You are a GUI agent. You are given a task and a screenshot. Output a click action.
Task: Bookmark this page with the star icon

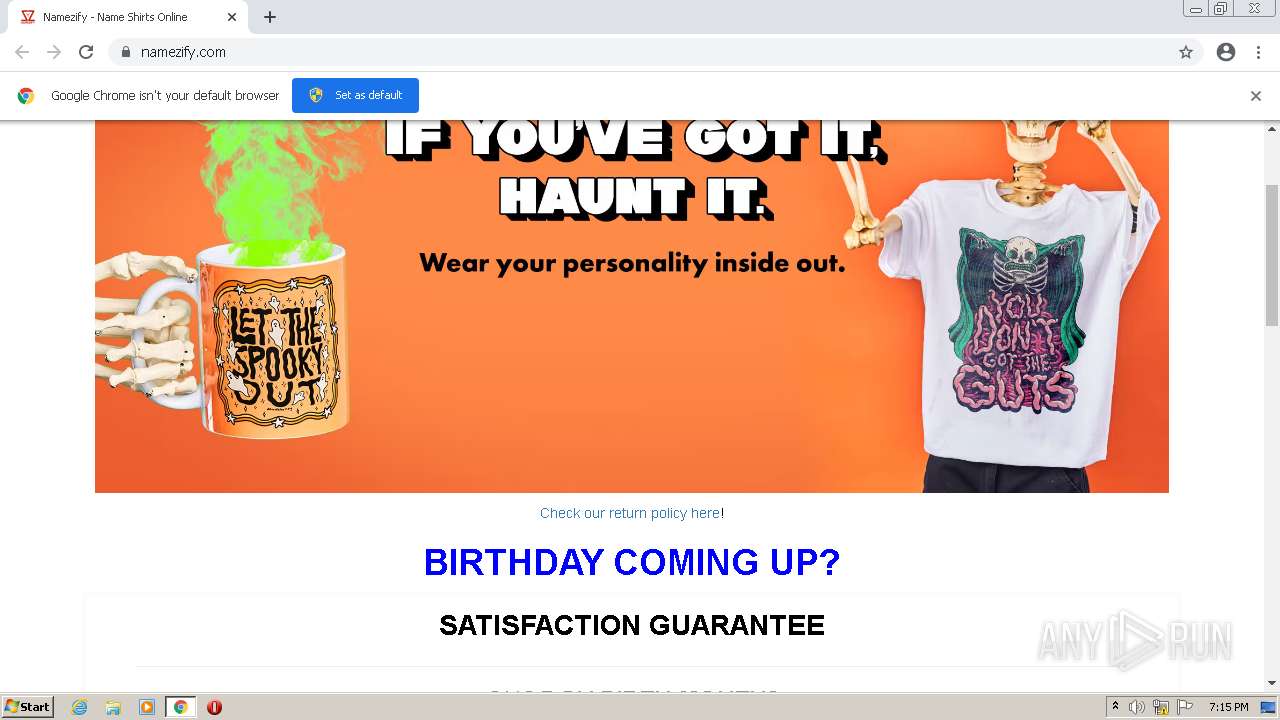click(1186, 52)
